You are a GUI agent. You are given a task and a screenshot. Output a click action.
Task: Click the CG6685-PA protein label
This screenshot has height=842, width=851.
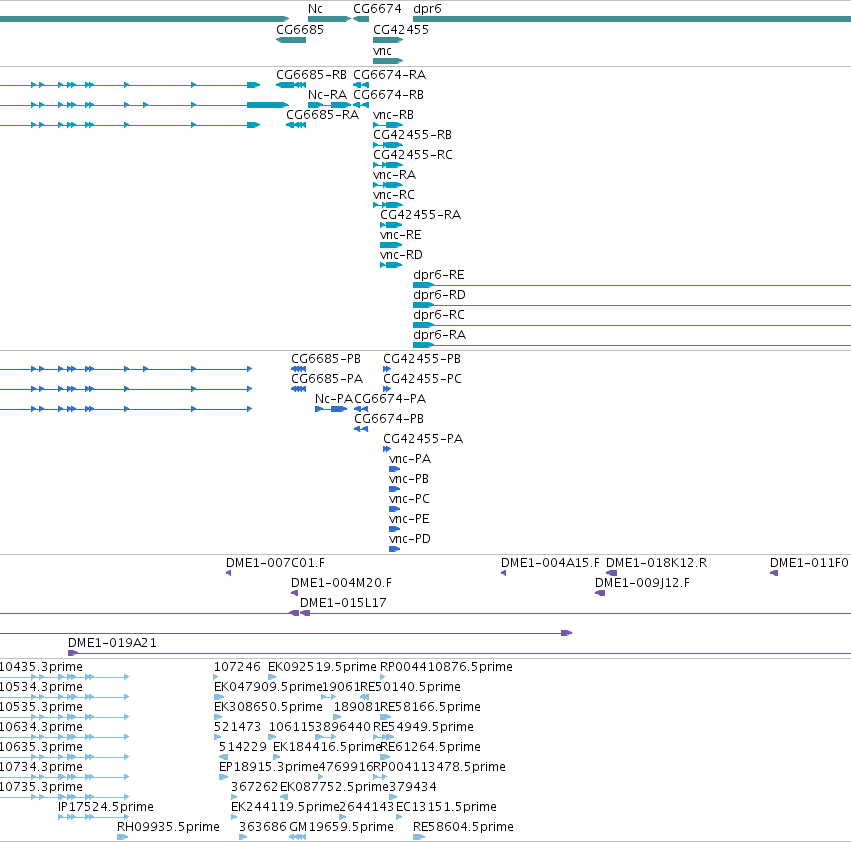coord(327,379)
